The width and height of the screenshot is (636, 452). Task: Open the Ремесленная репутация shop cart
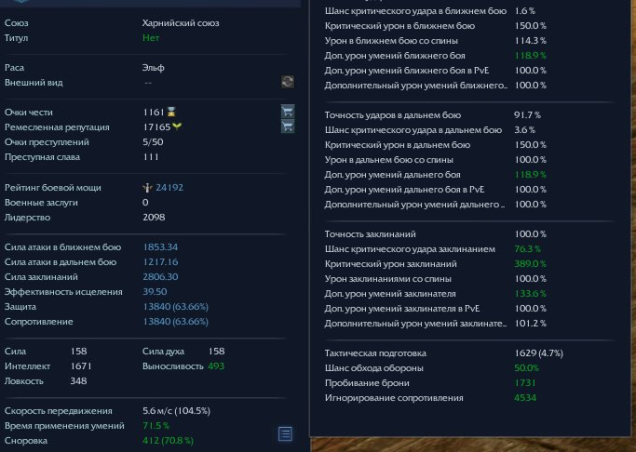pyautogui.click(x=288, y=127)
